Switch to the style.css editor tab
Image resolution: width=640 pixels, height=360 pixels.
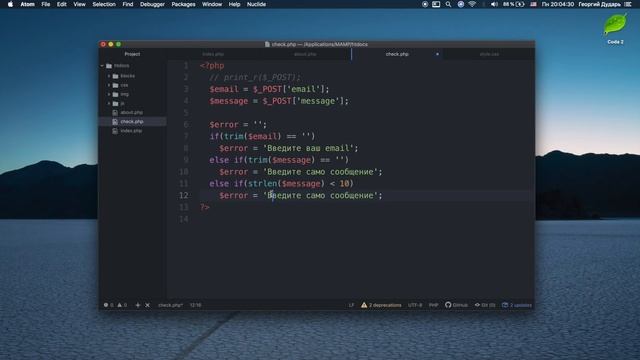point(489,54)
